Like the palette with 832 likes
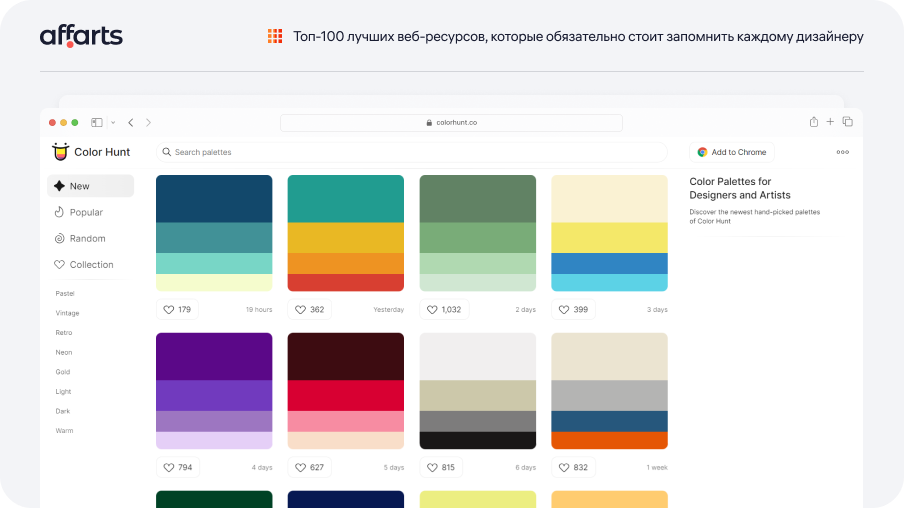 point(574,468)
